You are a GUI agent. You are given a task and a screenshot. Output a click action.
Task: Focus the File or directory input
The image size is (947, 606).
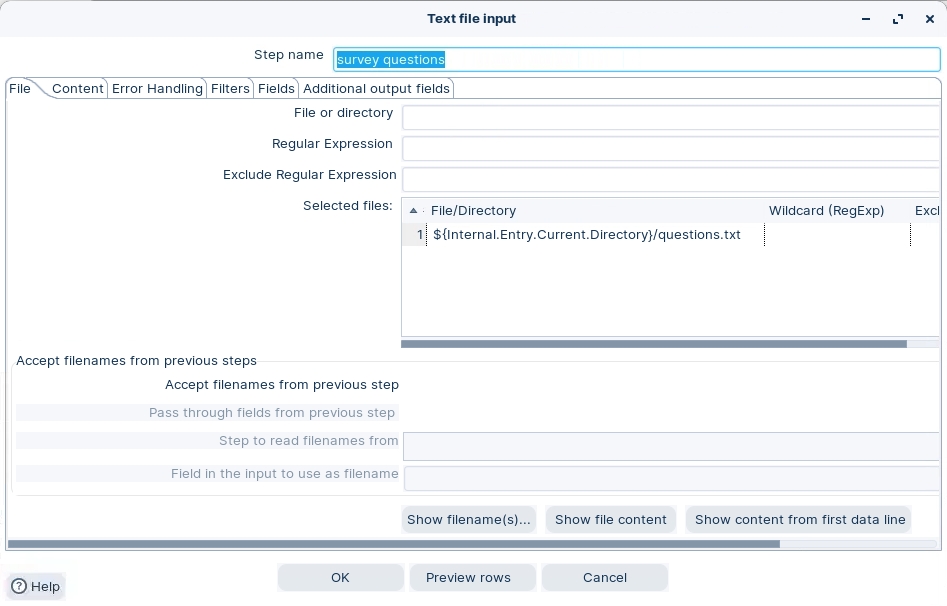(670, 118)
